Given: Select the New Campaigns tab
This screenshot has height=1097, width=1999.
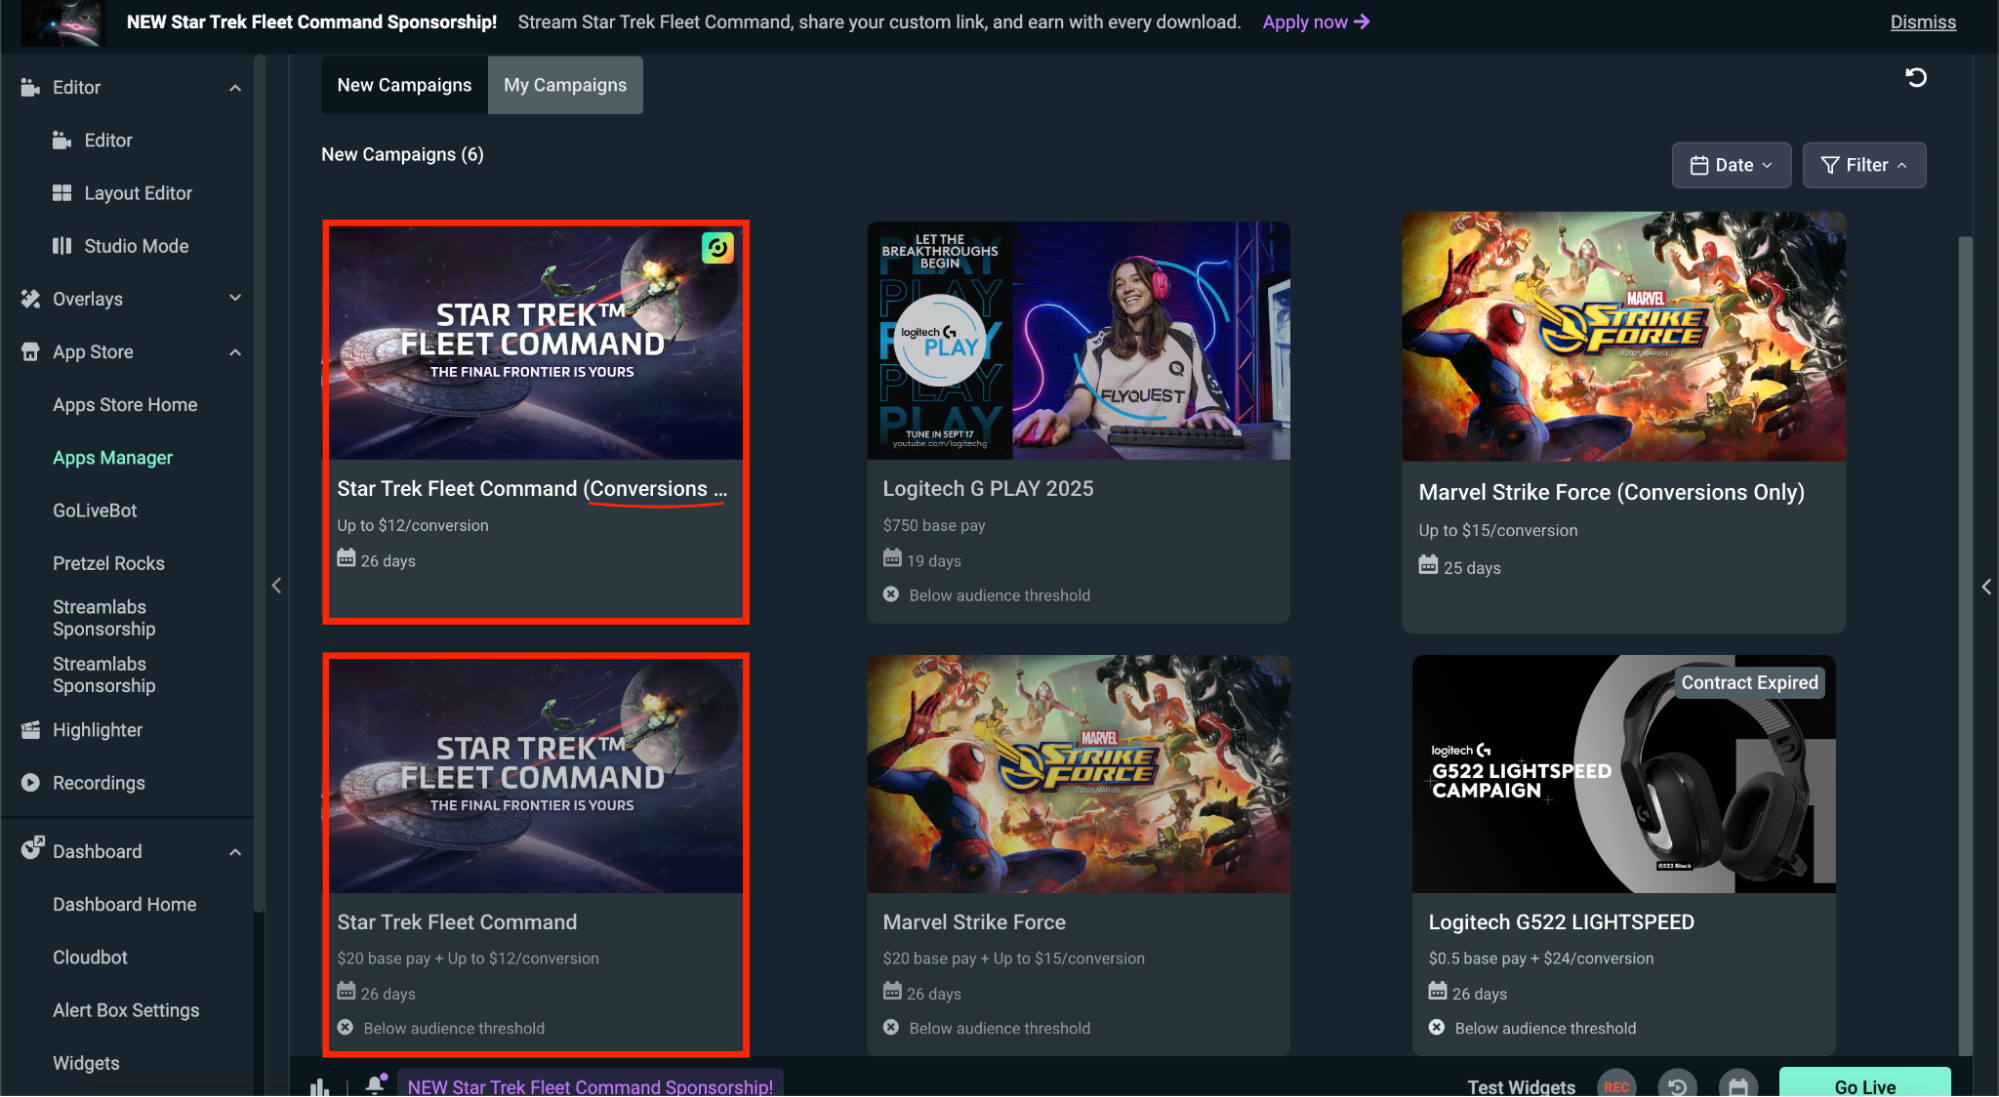Looking at the screenshot, I should [404, 85].
